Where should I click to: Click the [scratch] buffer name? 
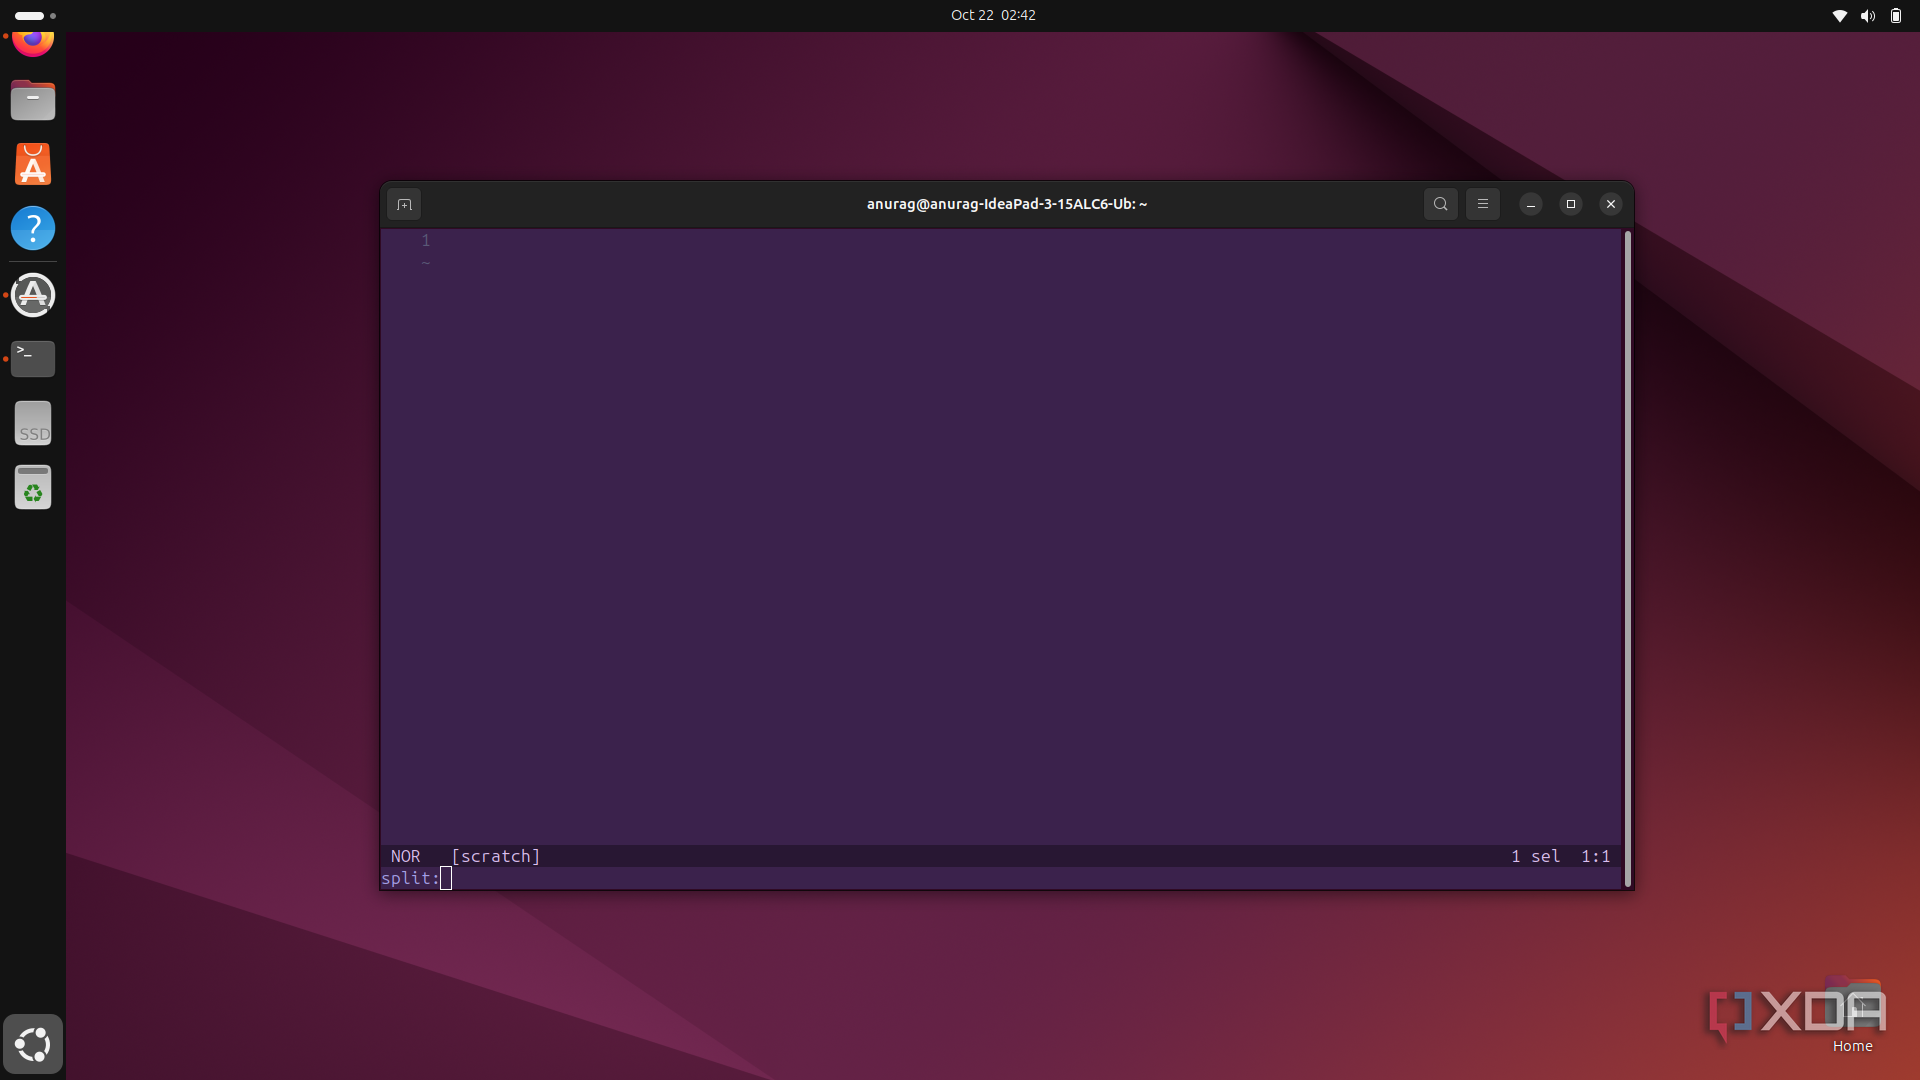point(496,856)
